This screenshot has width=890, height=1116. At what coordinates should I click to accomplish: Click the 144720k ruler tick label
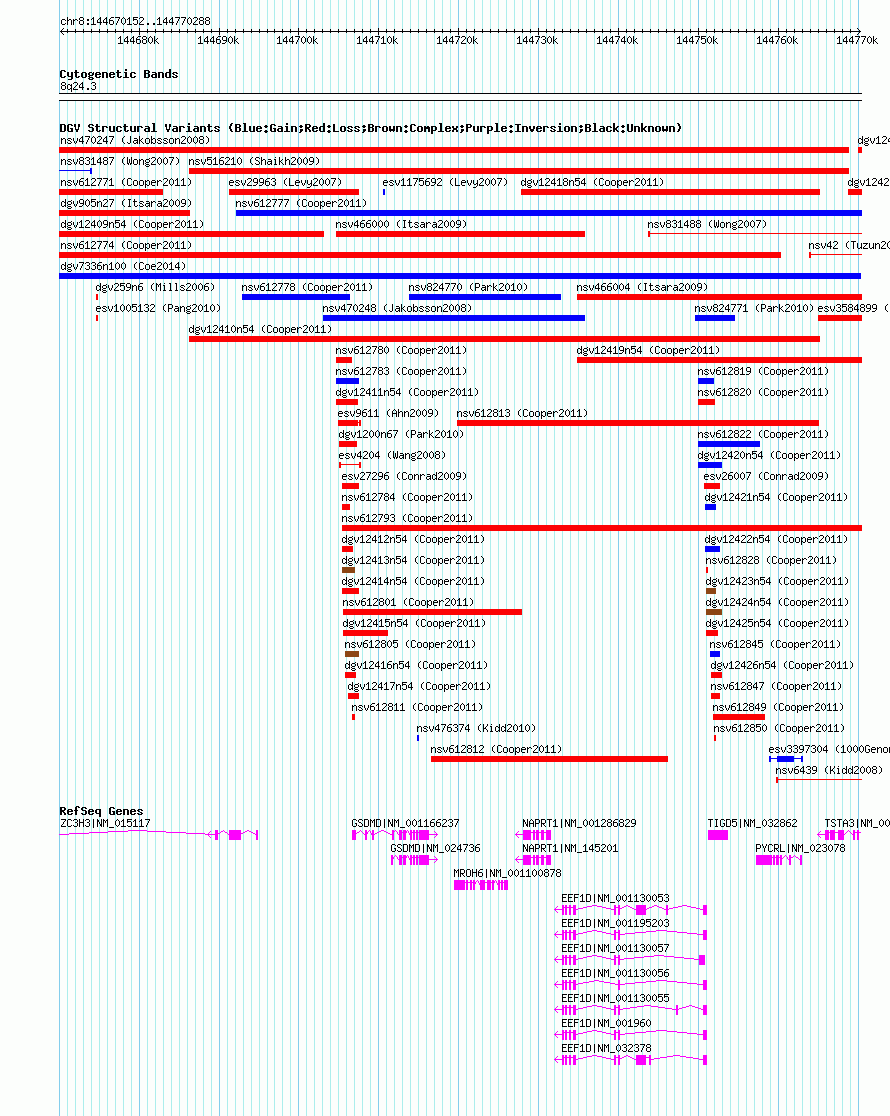pos(457,41)
